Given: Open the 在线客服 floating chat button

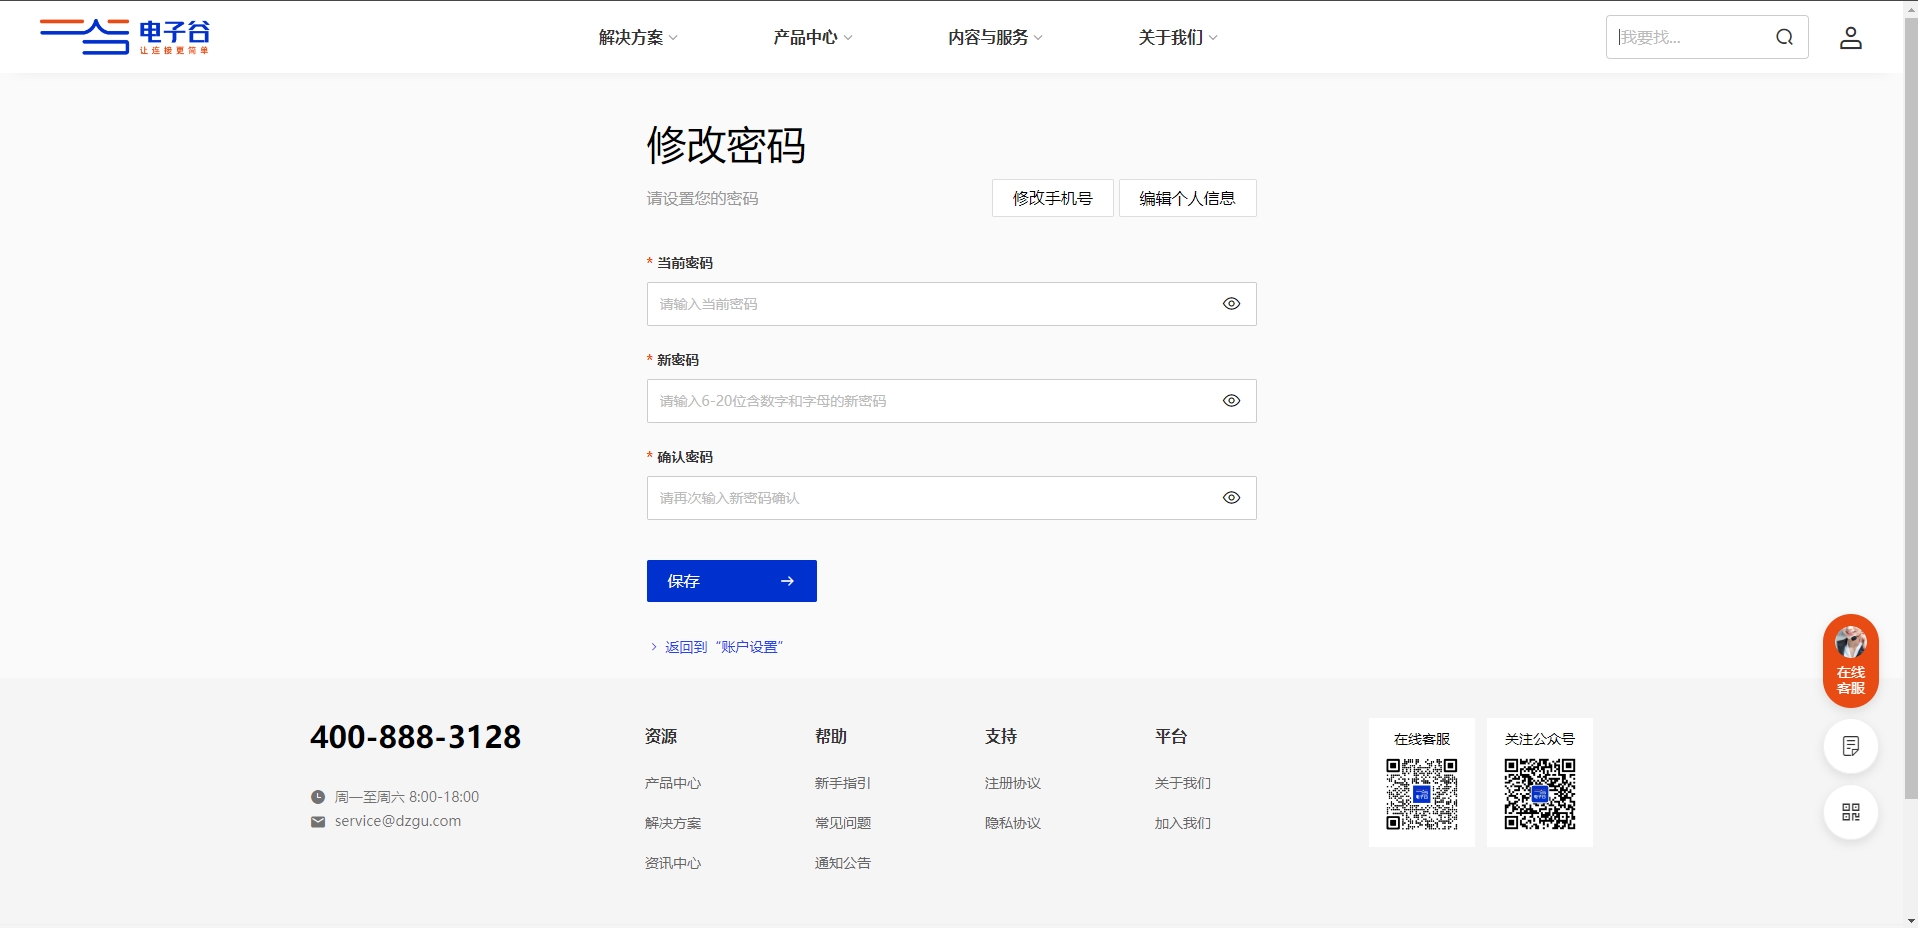Looking at the screenshot, I should (1850, 661).
